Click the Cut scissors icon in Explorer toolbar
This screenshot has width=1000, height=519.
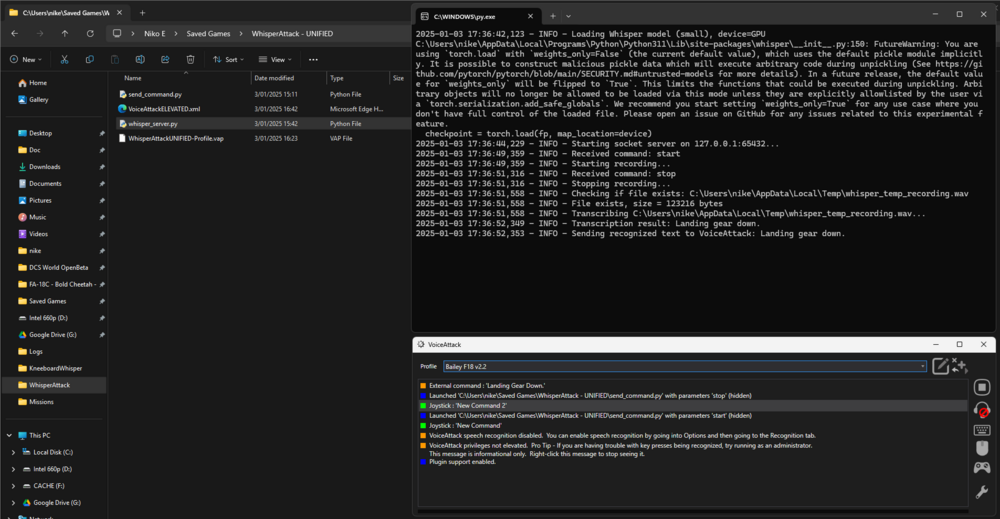pos(64,59)
